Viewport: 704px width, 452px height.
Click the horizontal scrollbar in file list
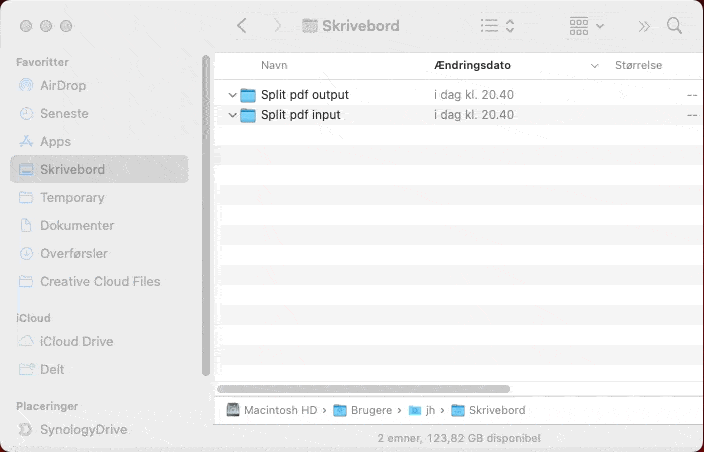point(364,388)
